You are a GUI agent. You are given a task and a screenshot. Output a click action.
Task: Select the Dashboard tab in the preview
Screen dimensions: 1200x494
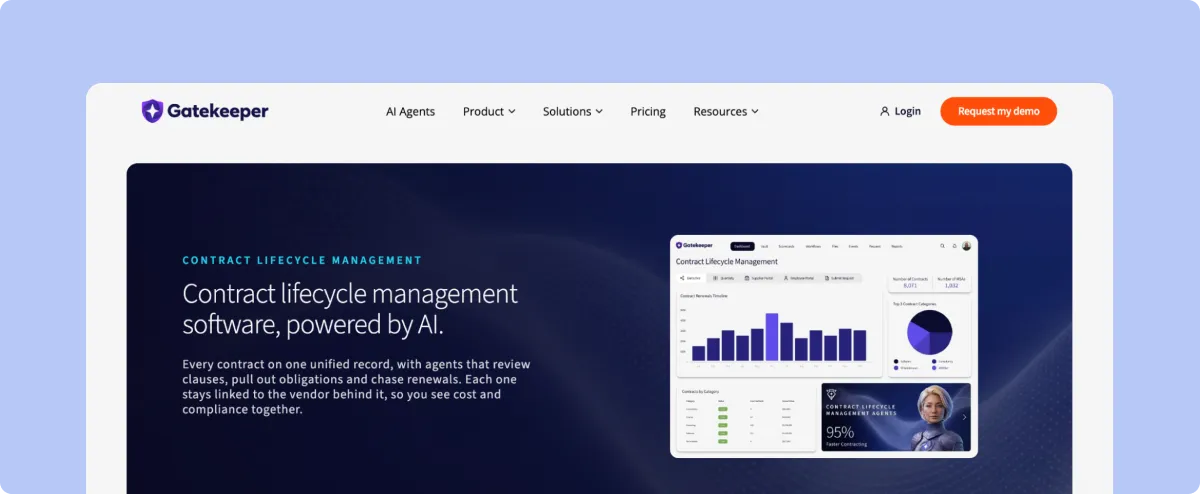[x=742, y=246]
